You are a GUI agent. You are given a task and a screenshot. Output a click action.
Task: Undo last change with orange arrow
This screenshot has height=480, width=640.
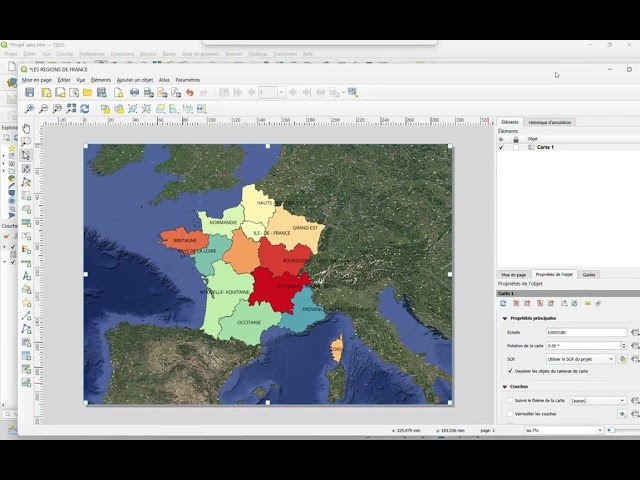(x=190, y=92)
